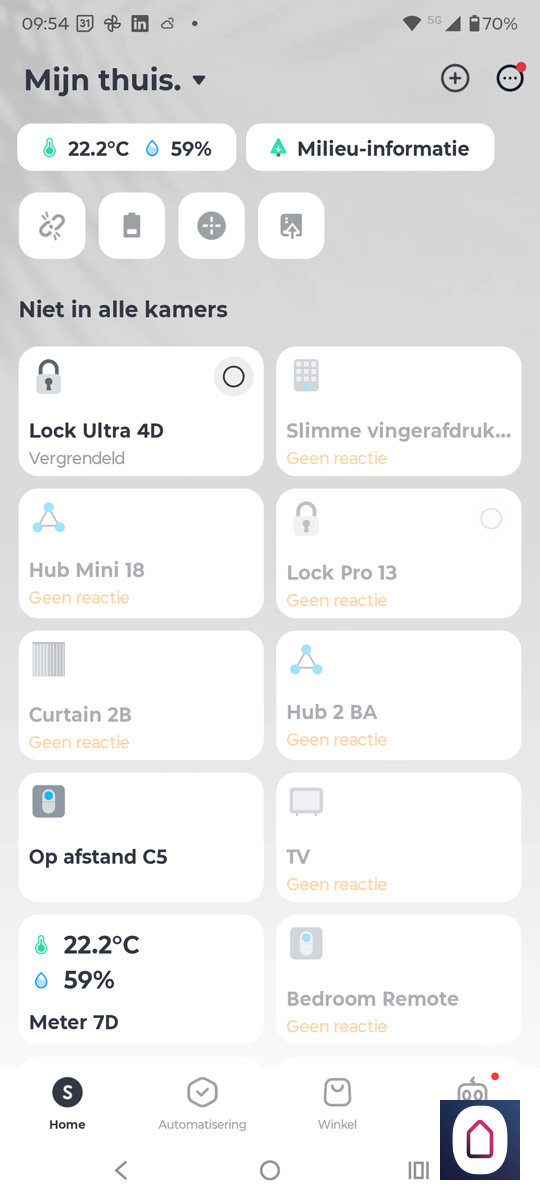The width and height of the screenshot is (540, 1200).
Task: Tap the add device plus icon
Action: (455, 79)
